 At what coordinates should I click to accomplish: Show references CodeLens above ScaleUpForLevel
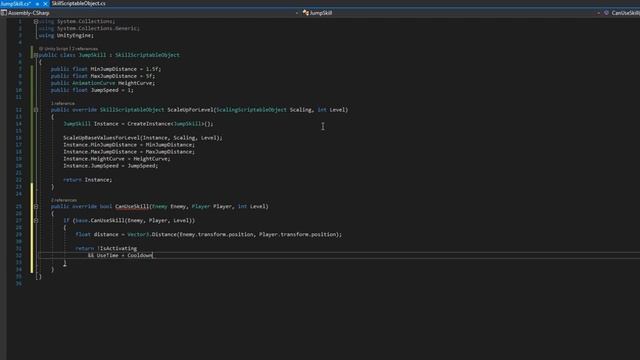(x=63, y=104)
